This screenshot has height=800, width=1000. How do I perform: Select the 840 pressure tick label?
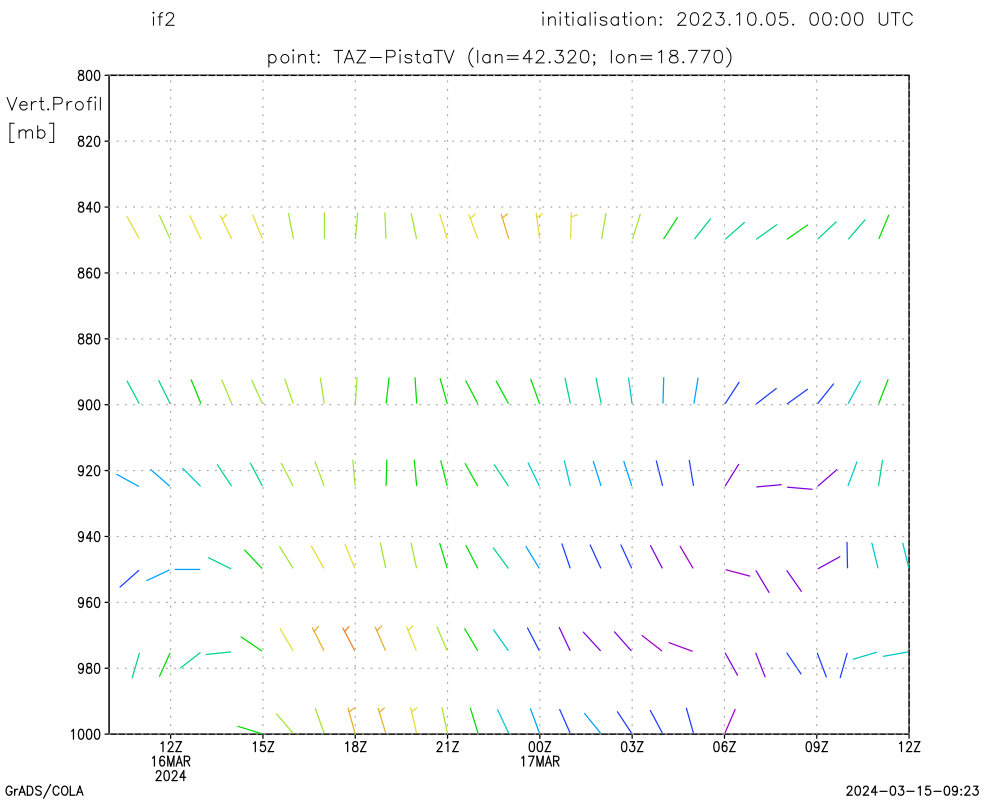coord(89,207)
